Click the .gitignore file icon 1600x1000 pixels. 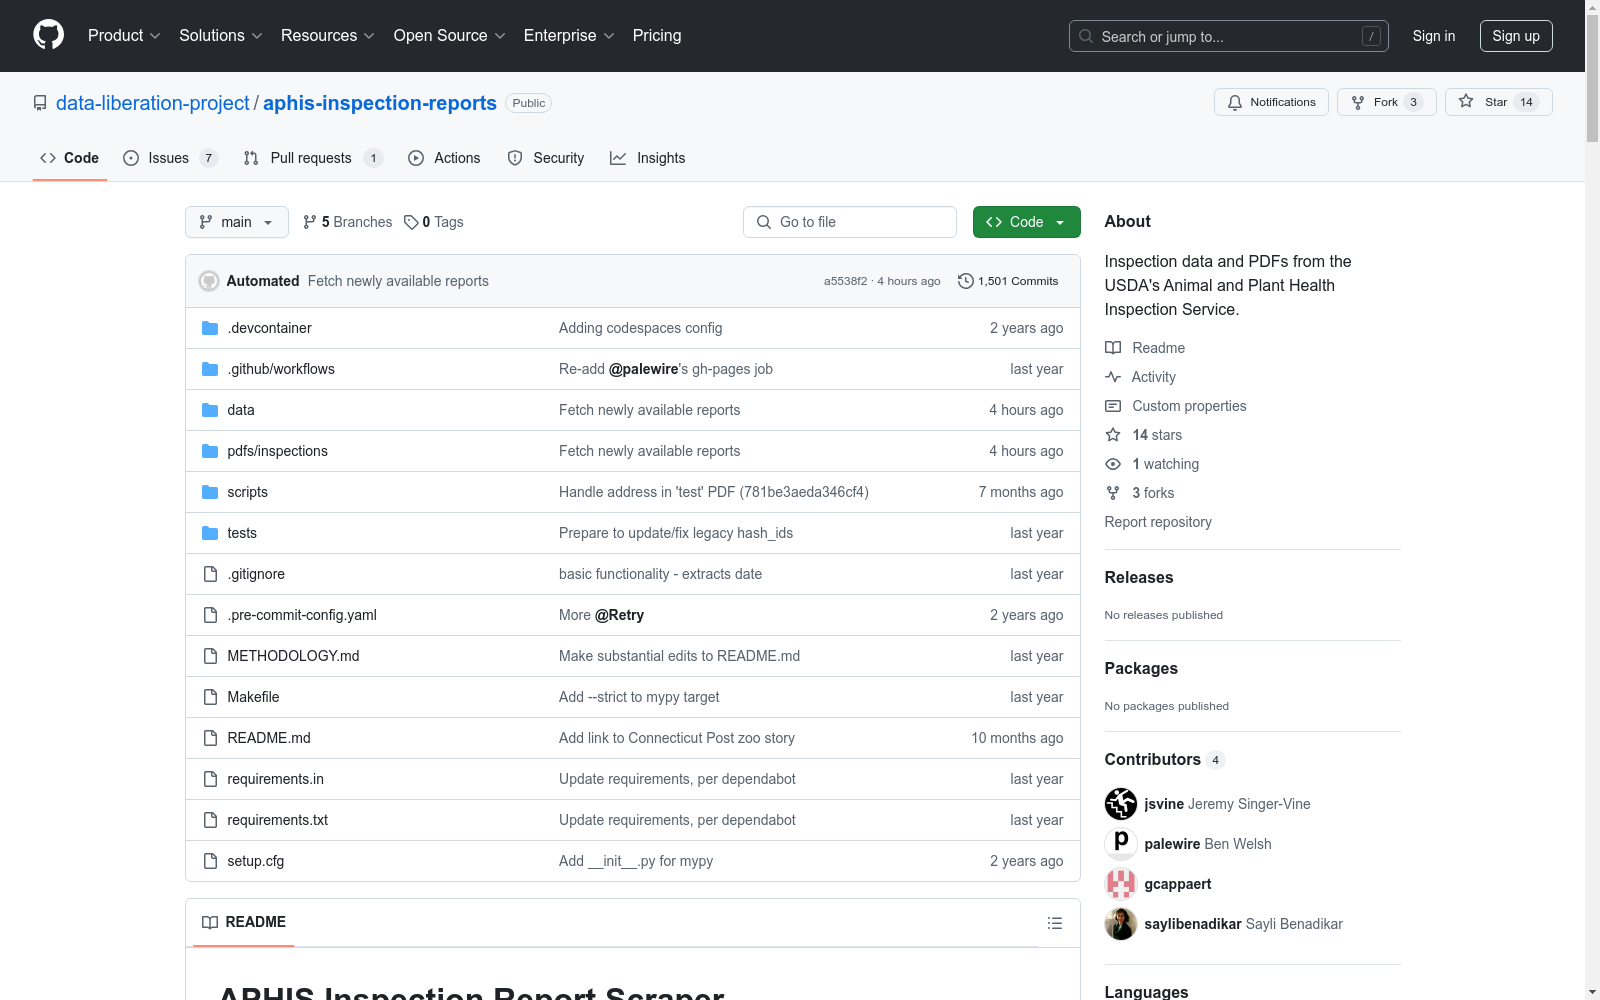click(210, 574)
